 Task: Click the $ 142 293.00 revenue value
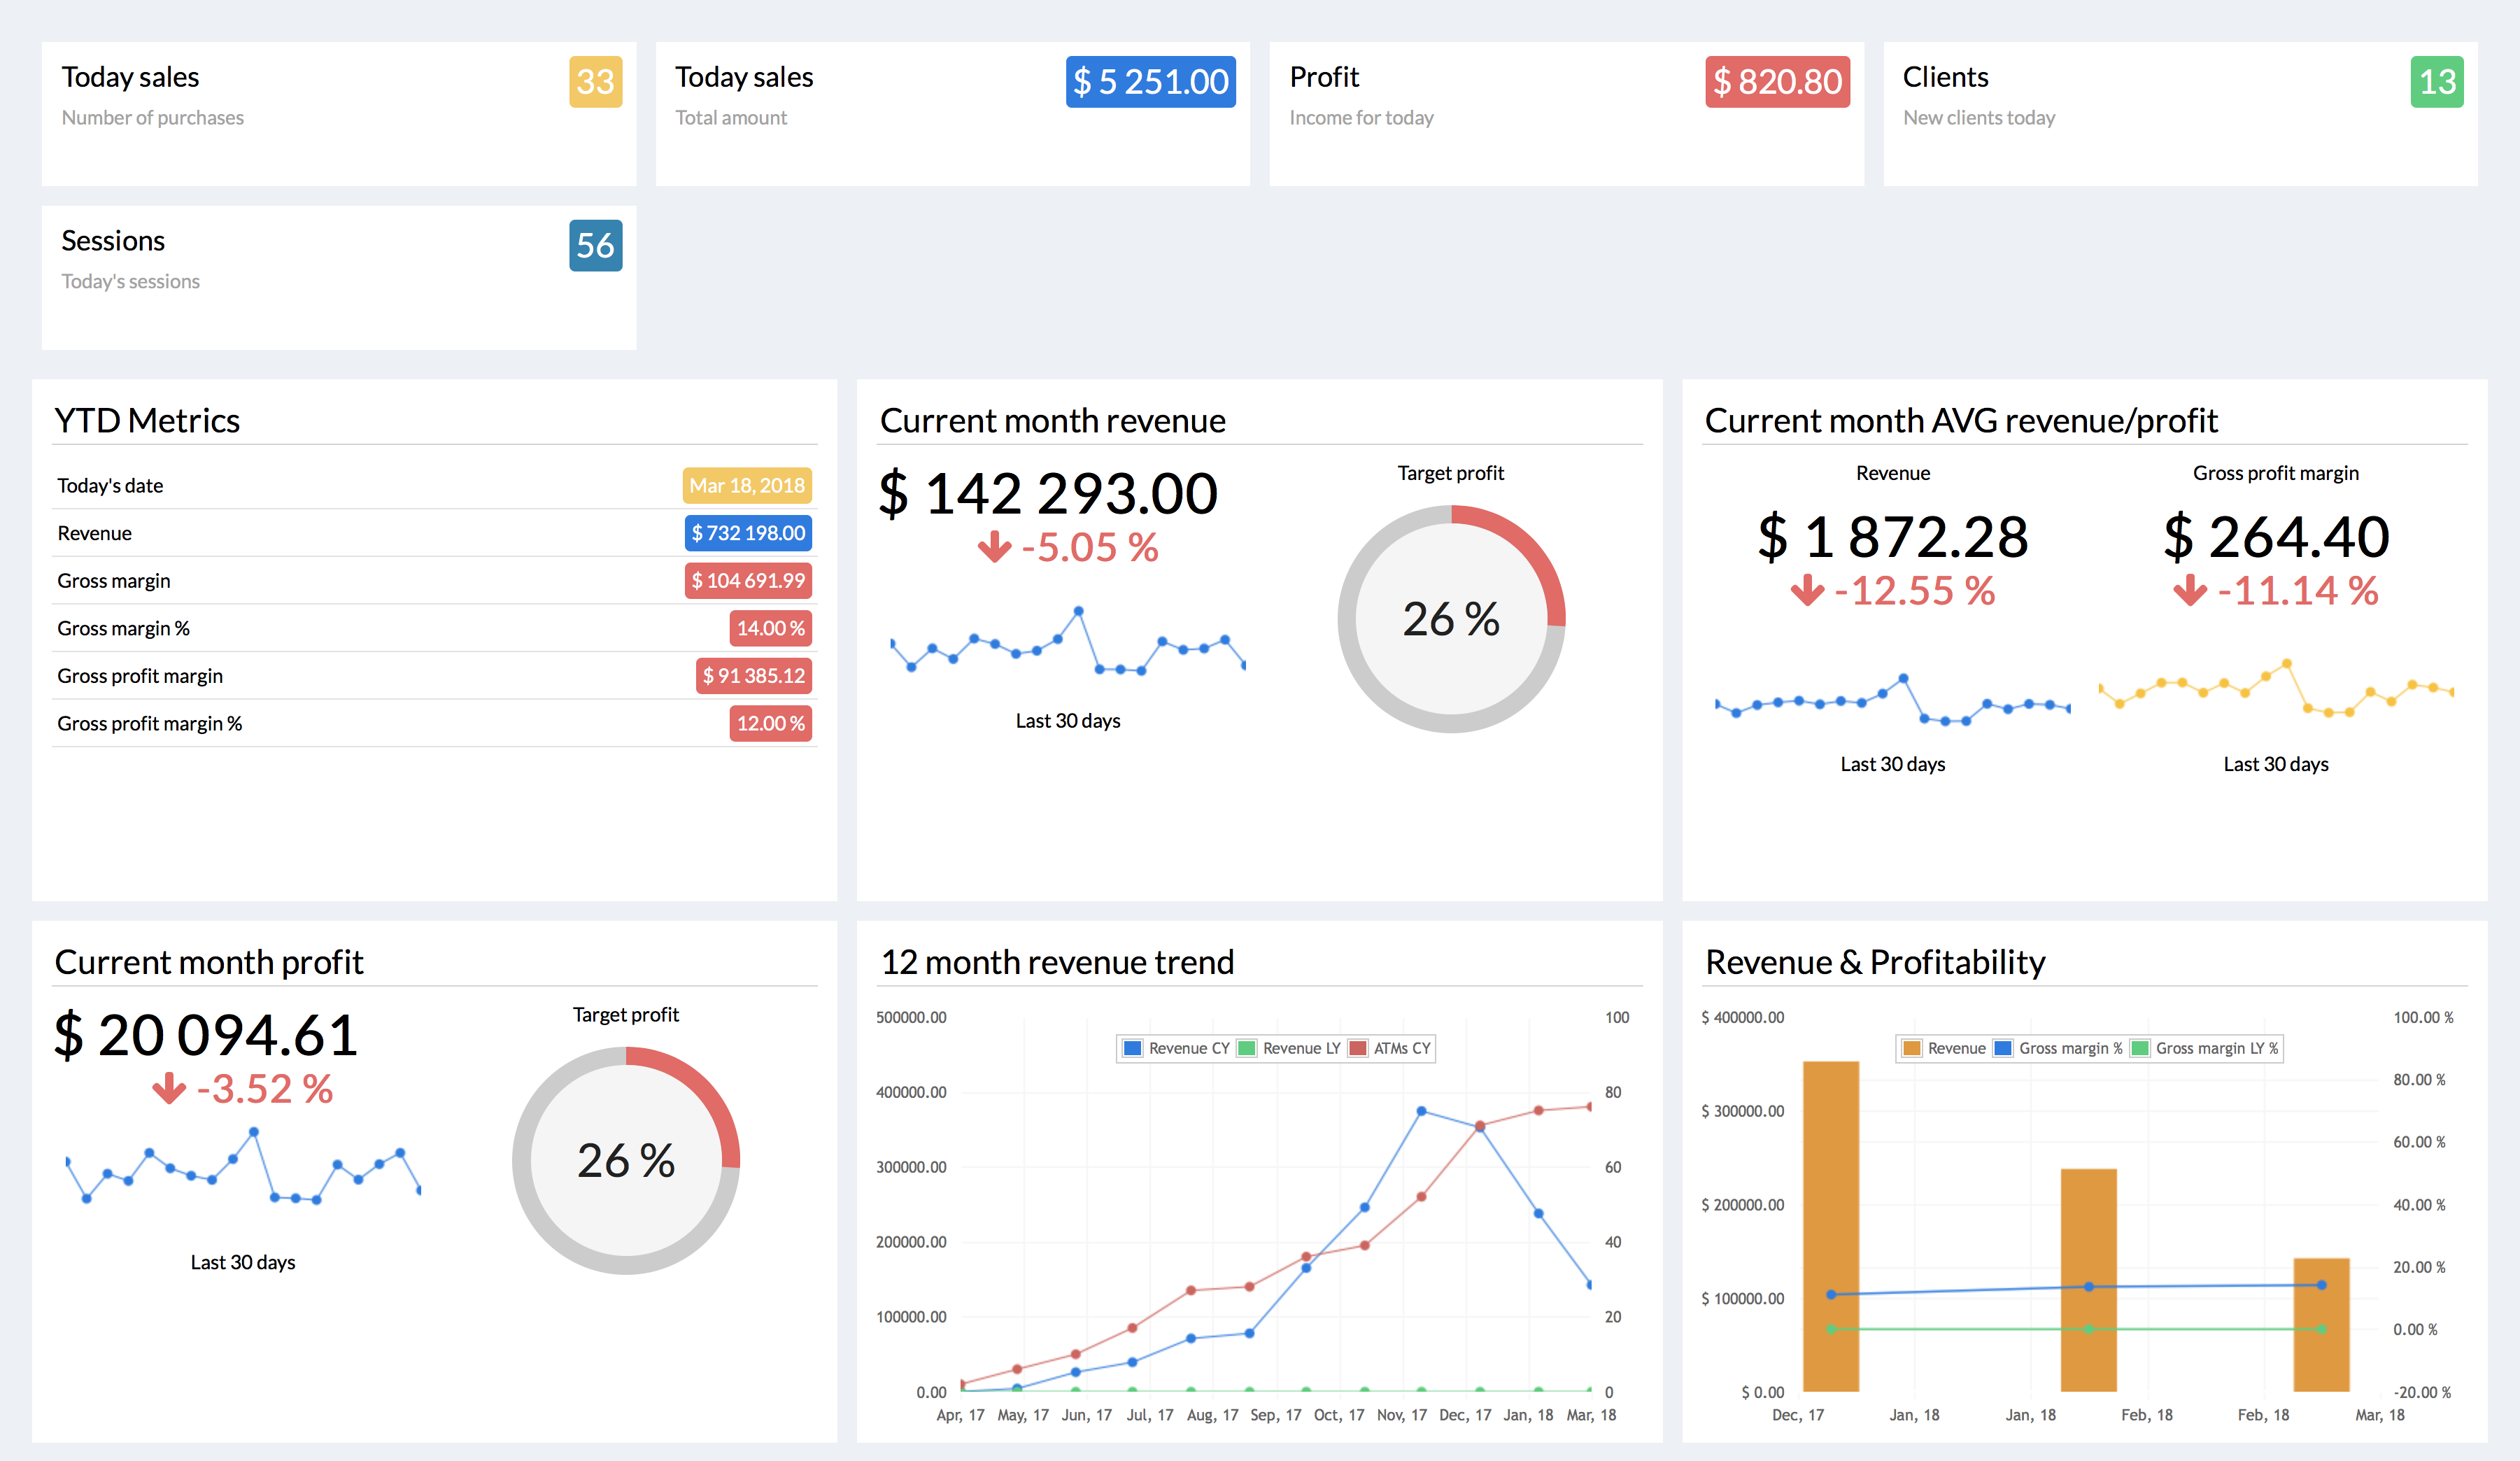pos(1048,493)
